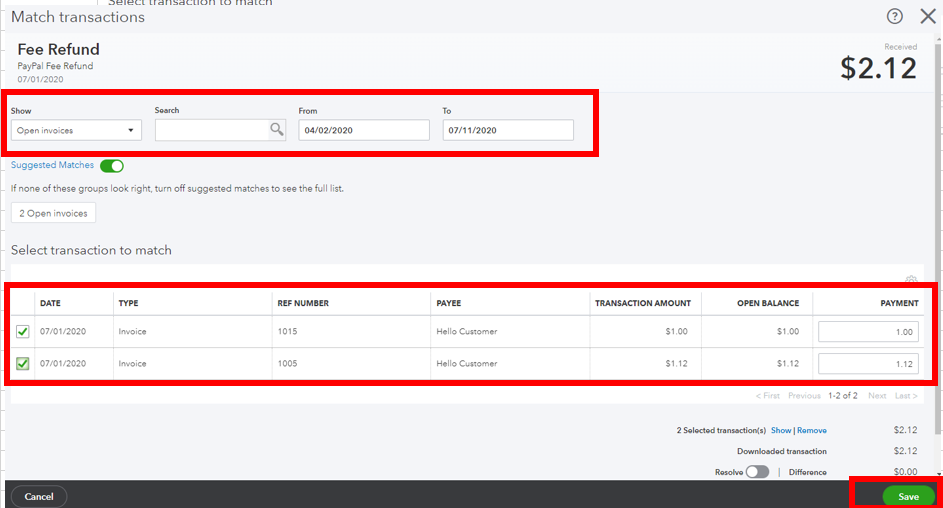Viewport: 943px width, 508px height.
Task: Click the PAYMENT column header
Action: (x=899, y=303)
